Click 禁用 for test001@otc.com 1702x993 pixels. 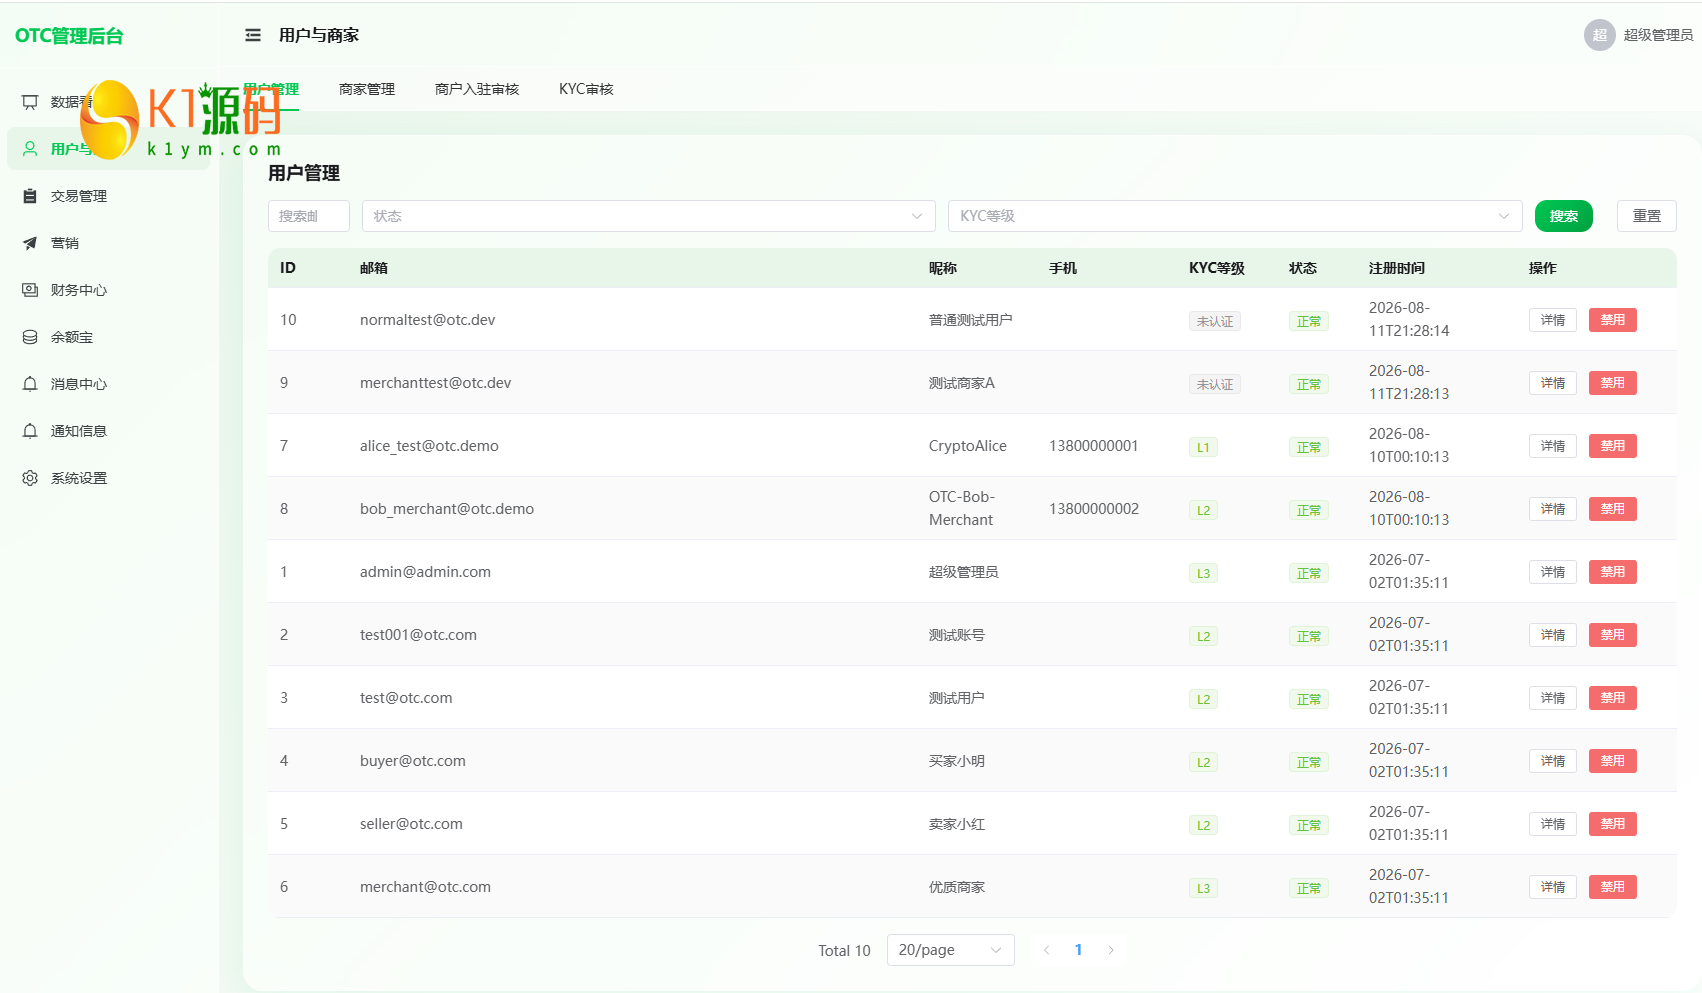point(1613,635)
